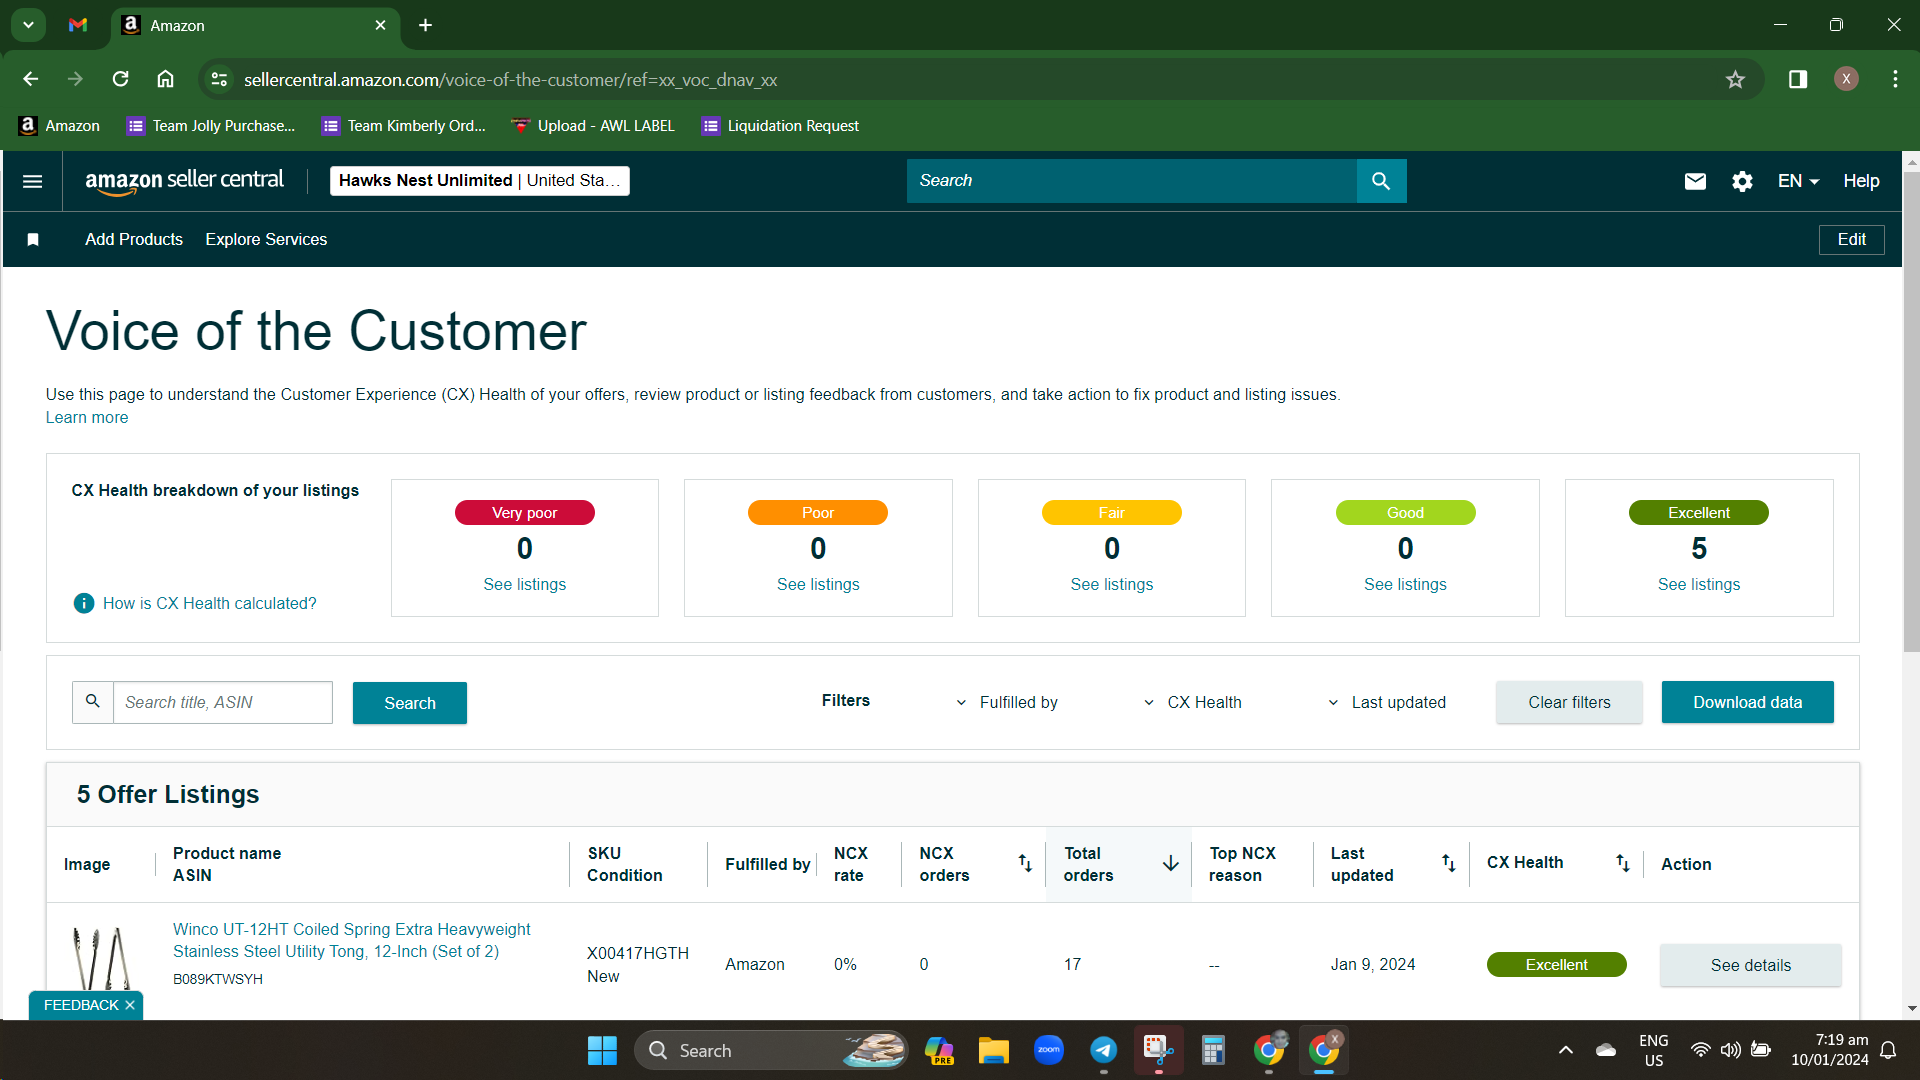This screenshot has width=1920, height=1080.
Task: Click magnifier icon in title ASIN search
Action: click(93, 702)
